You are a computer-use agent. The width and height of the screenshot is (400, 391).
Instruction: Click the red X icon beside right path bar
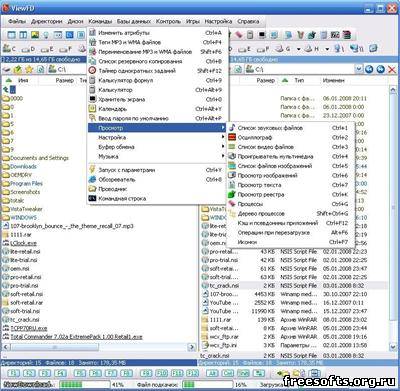pyautogui.click(x=392, y=69)
